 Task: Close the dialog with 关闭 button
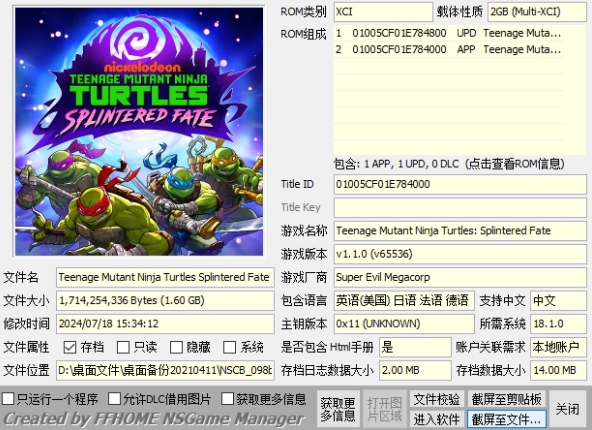pos(567,409)
